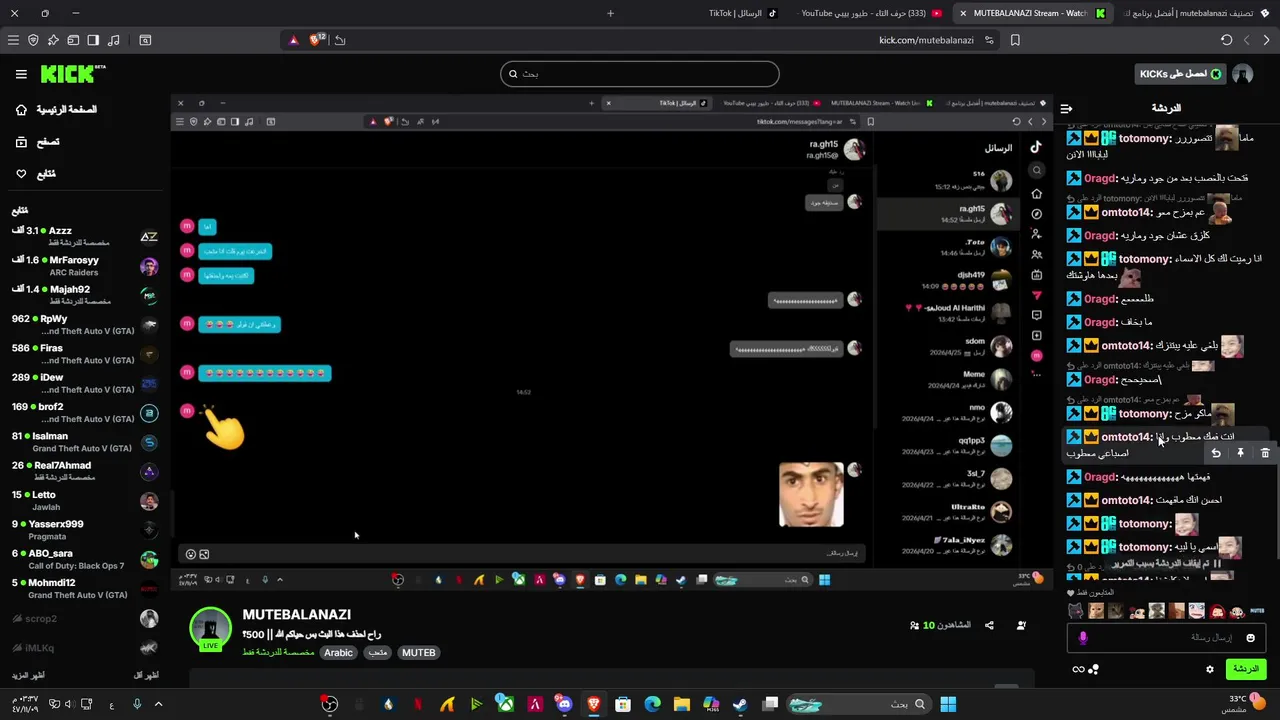The image size is (1280, 720).
Task: Click the infinity icon below chat
Action: pyautogui.click(x=1078, y=669)
